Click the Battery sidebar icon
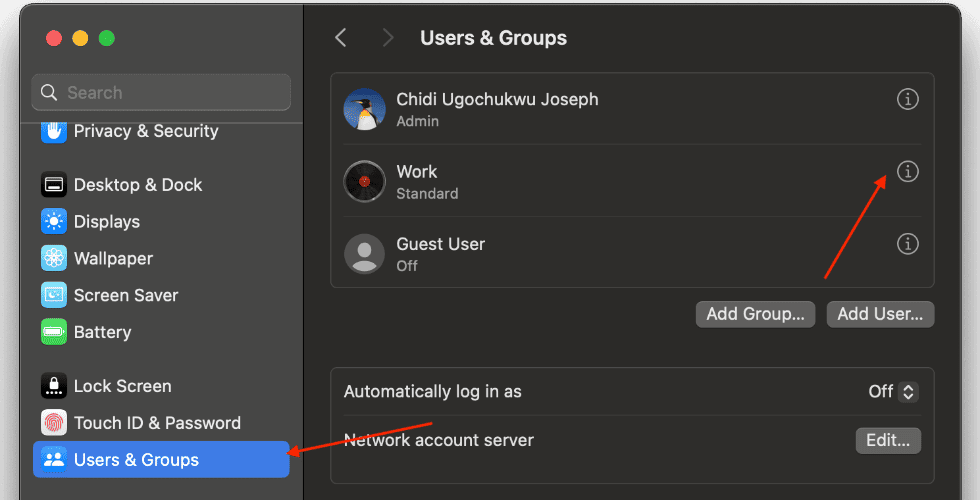The height and width of the screenshot is (500, 980). tap(54, 332)
